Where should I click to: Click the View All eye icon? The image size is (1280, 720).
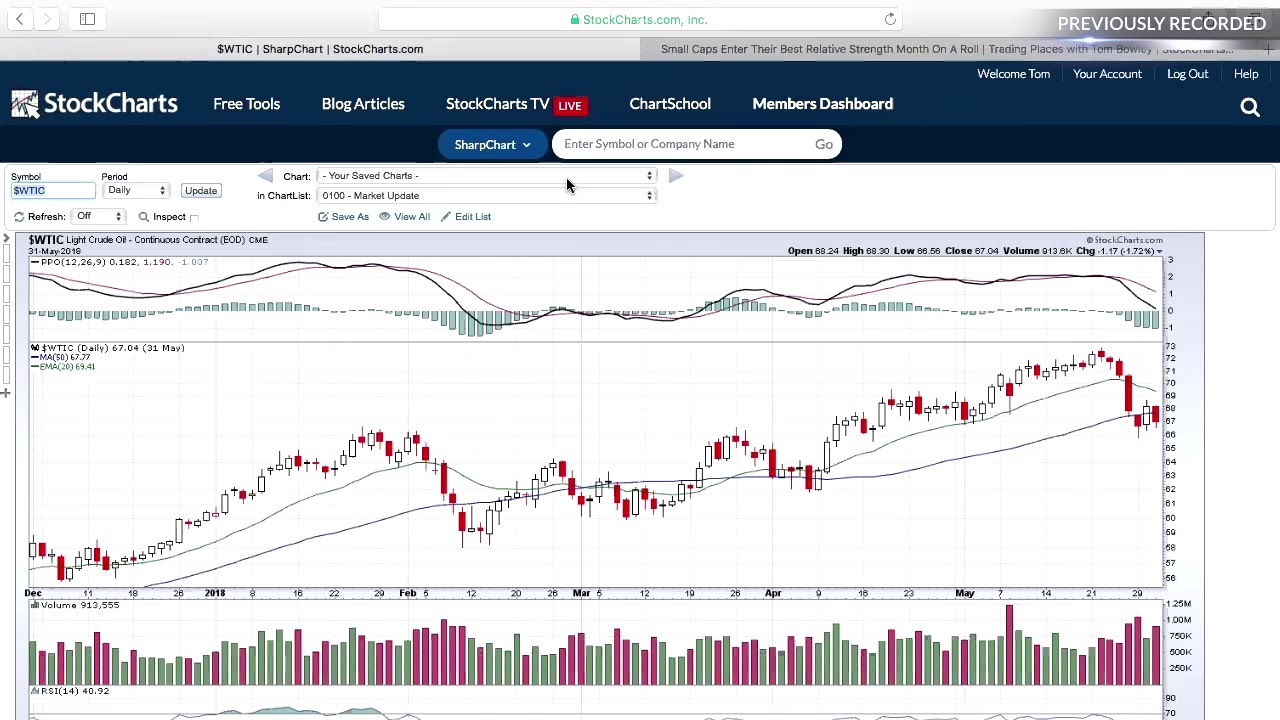[384, 217]
